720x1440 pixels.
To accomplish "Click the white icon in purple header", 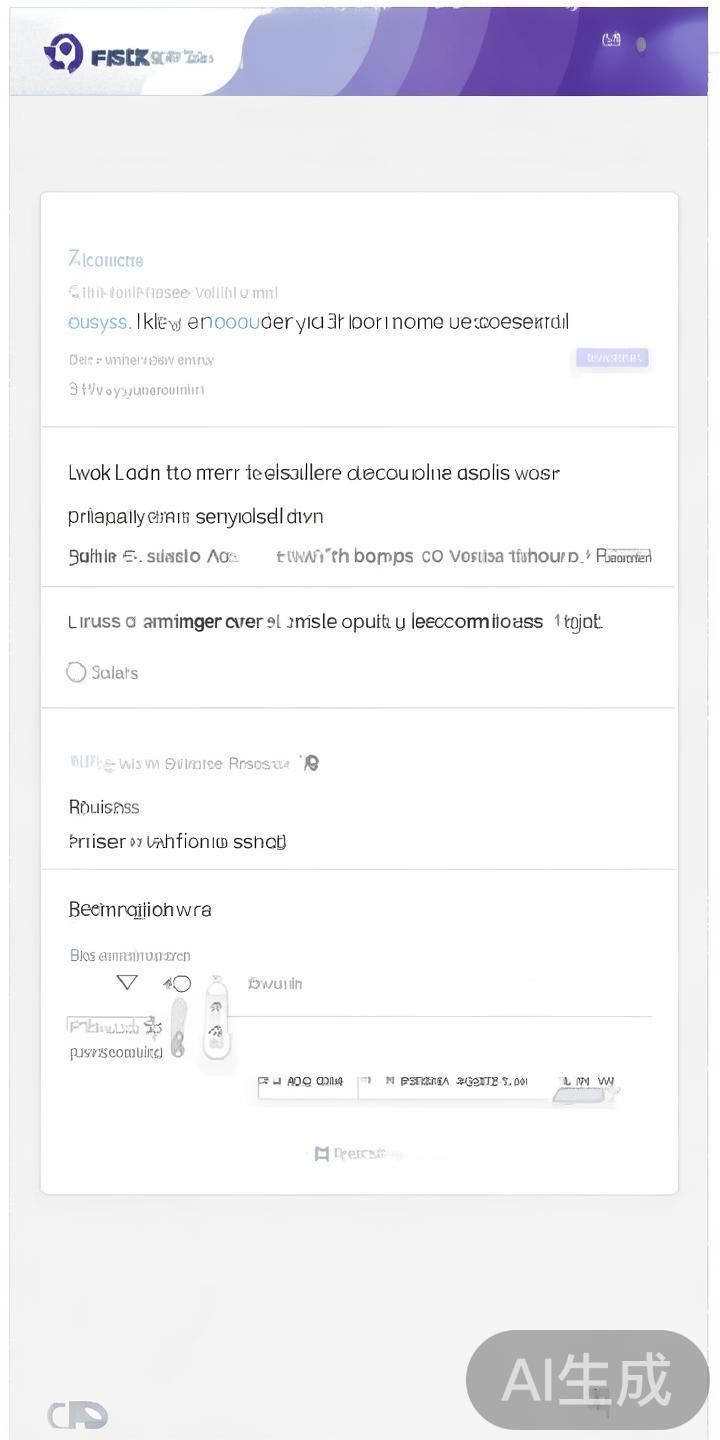I will (611, 40).
